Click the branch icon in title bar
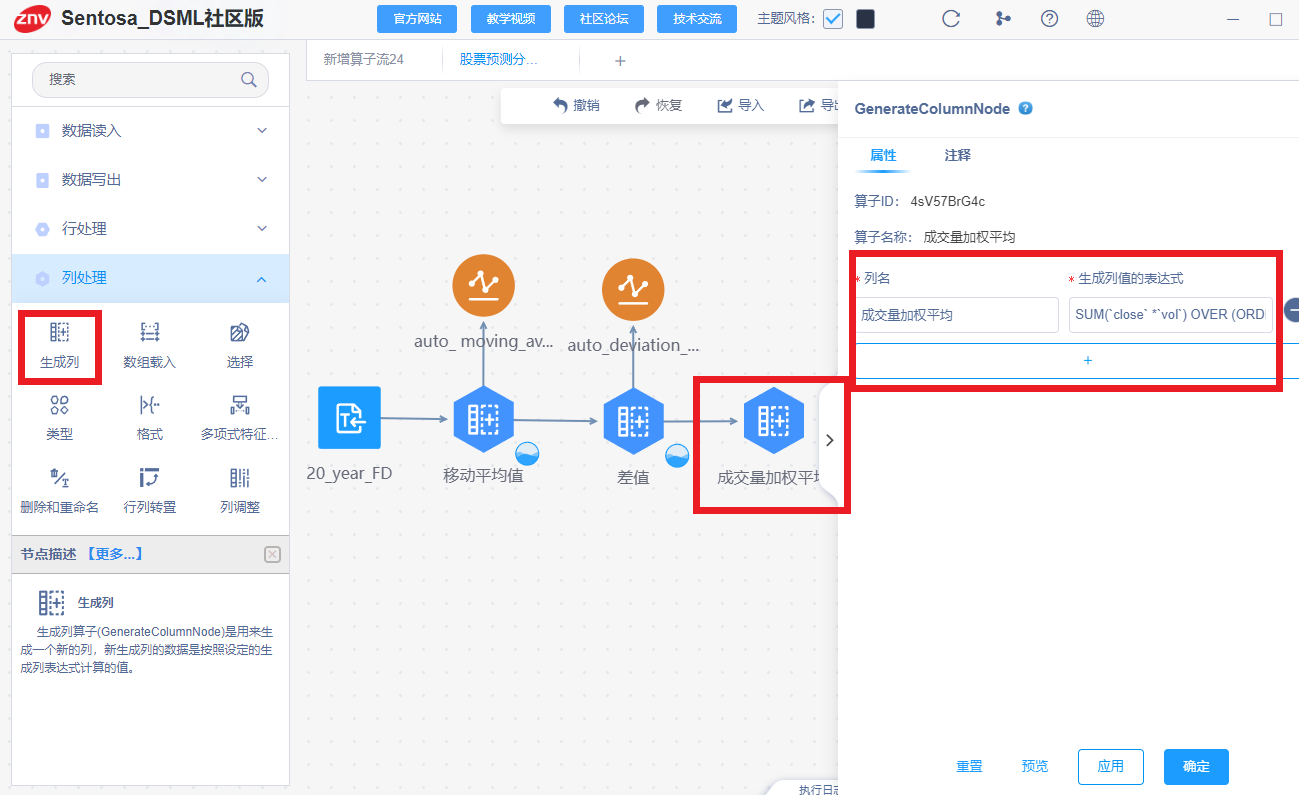This screenshot has width=1299, height=795. 1002,18
